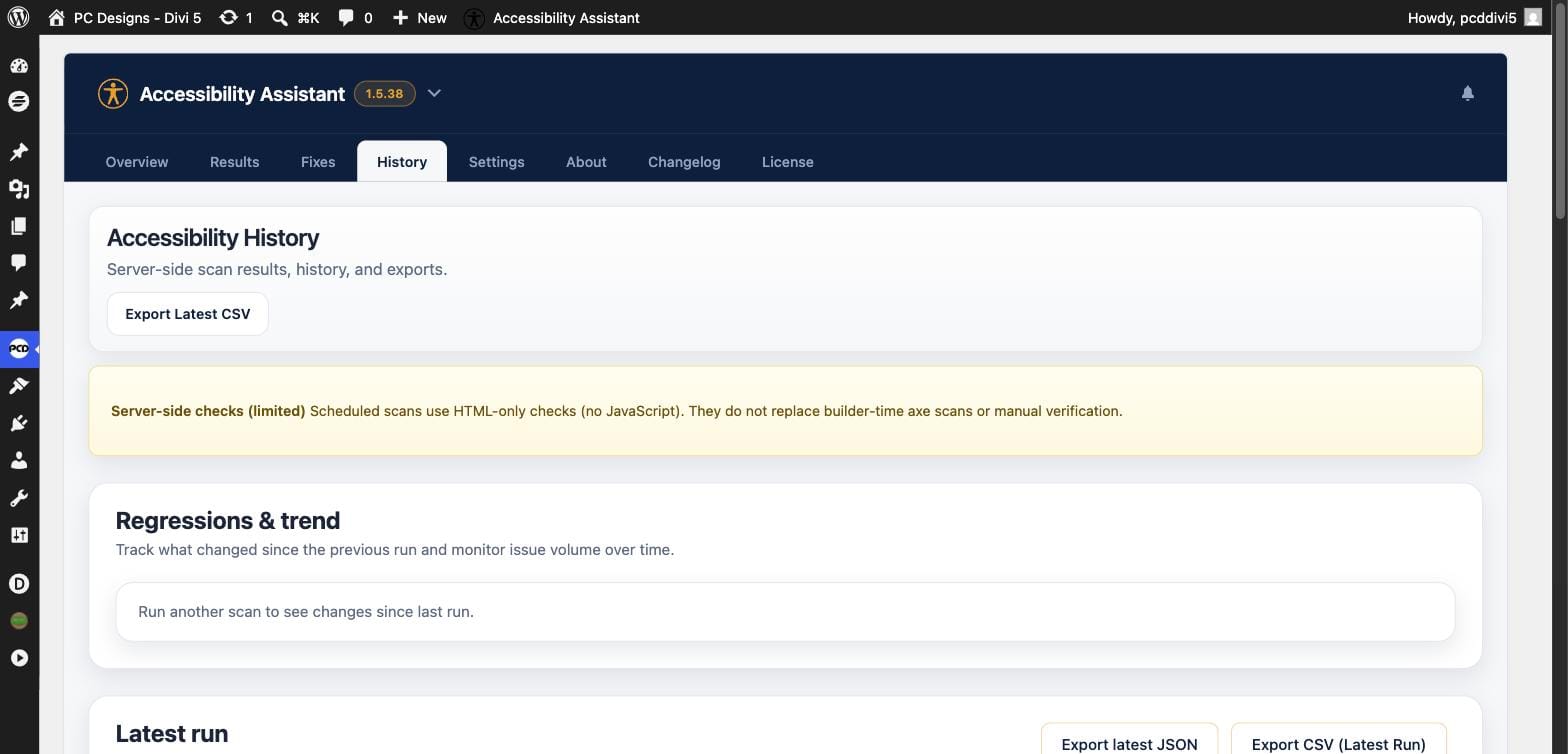
Task: Click the user avatar in the admin bar
Action: tap(1533, 18)
